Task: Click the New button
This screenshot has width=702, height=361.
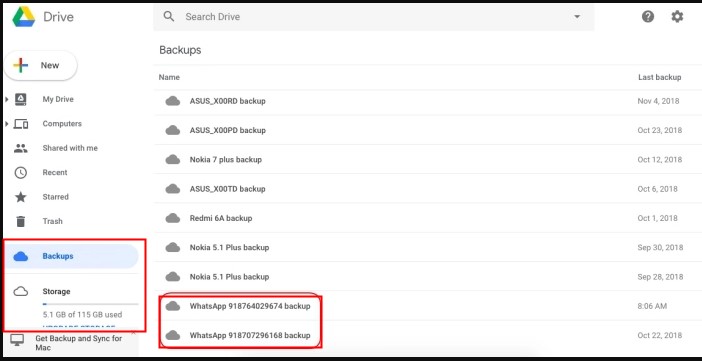Action: [x=41, y=65]
